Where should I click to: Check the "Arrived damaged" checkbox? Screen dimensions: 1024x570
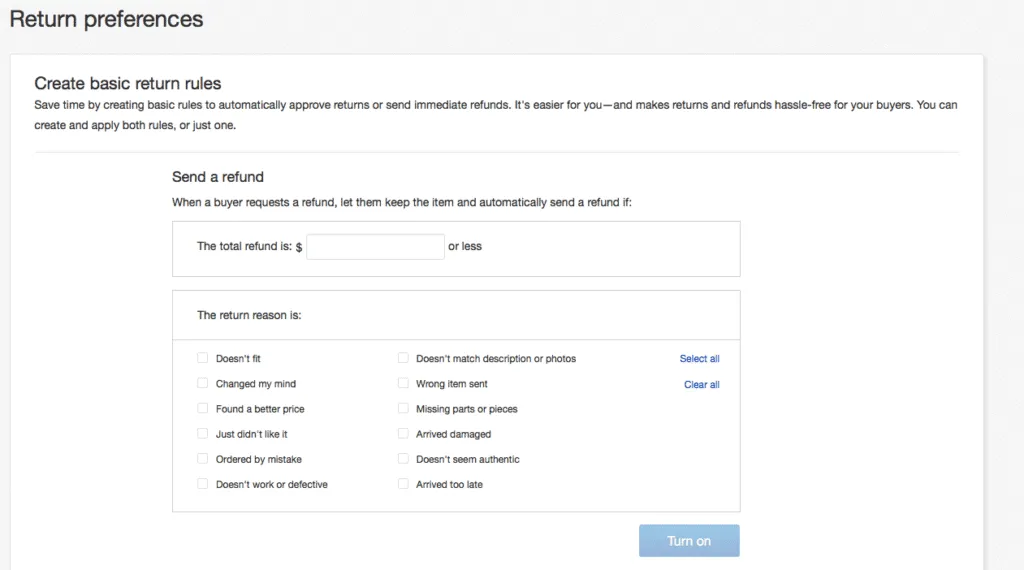pos(404,434)
